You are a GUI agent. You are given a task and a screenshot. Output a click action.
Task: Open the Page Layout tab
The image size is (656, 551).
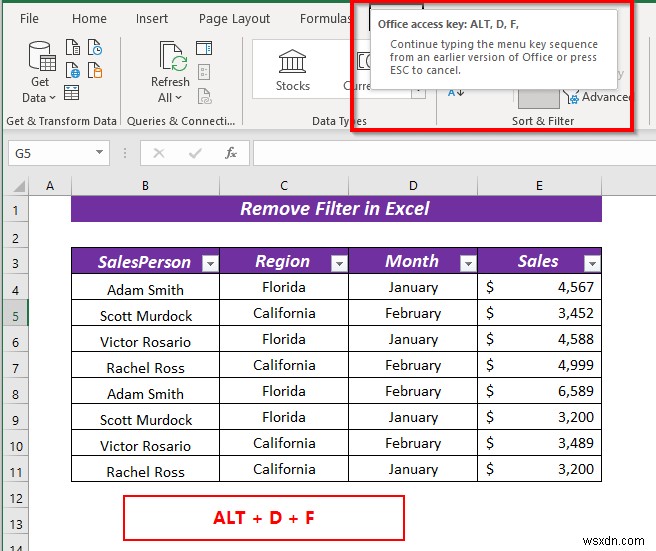234,18
